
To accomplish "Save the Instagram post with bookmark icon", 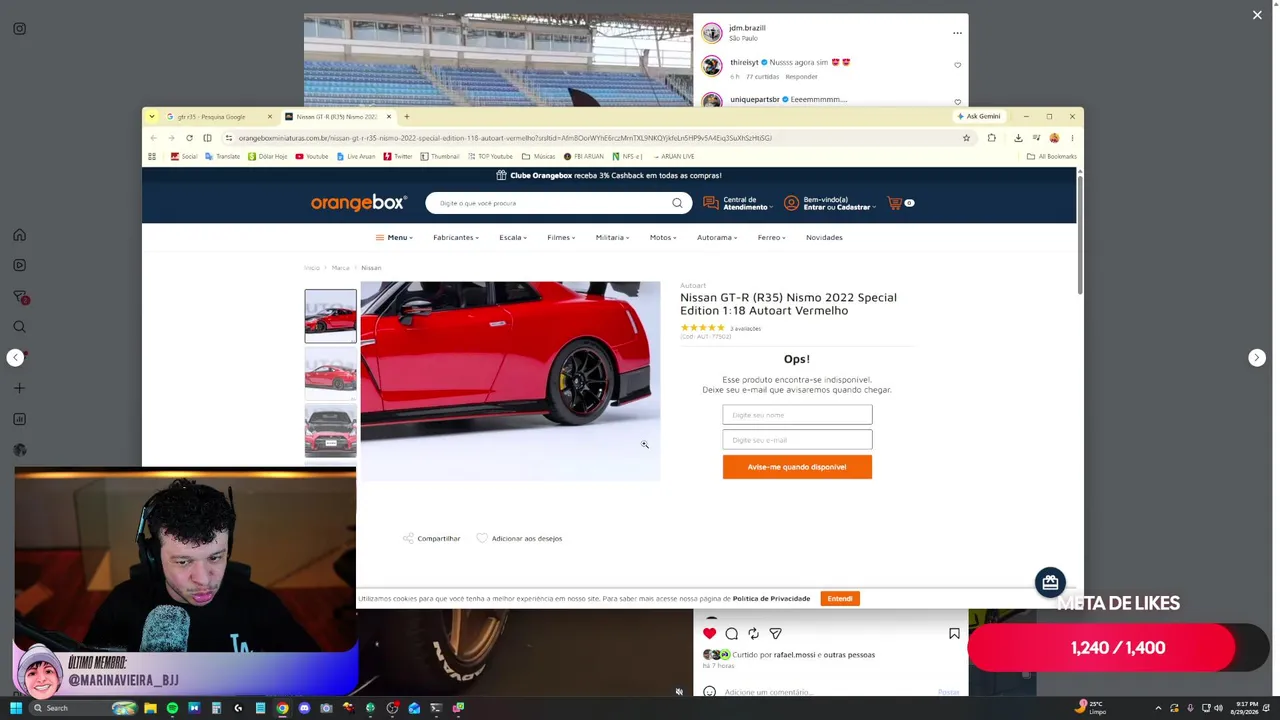I will click(954, 633).
